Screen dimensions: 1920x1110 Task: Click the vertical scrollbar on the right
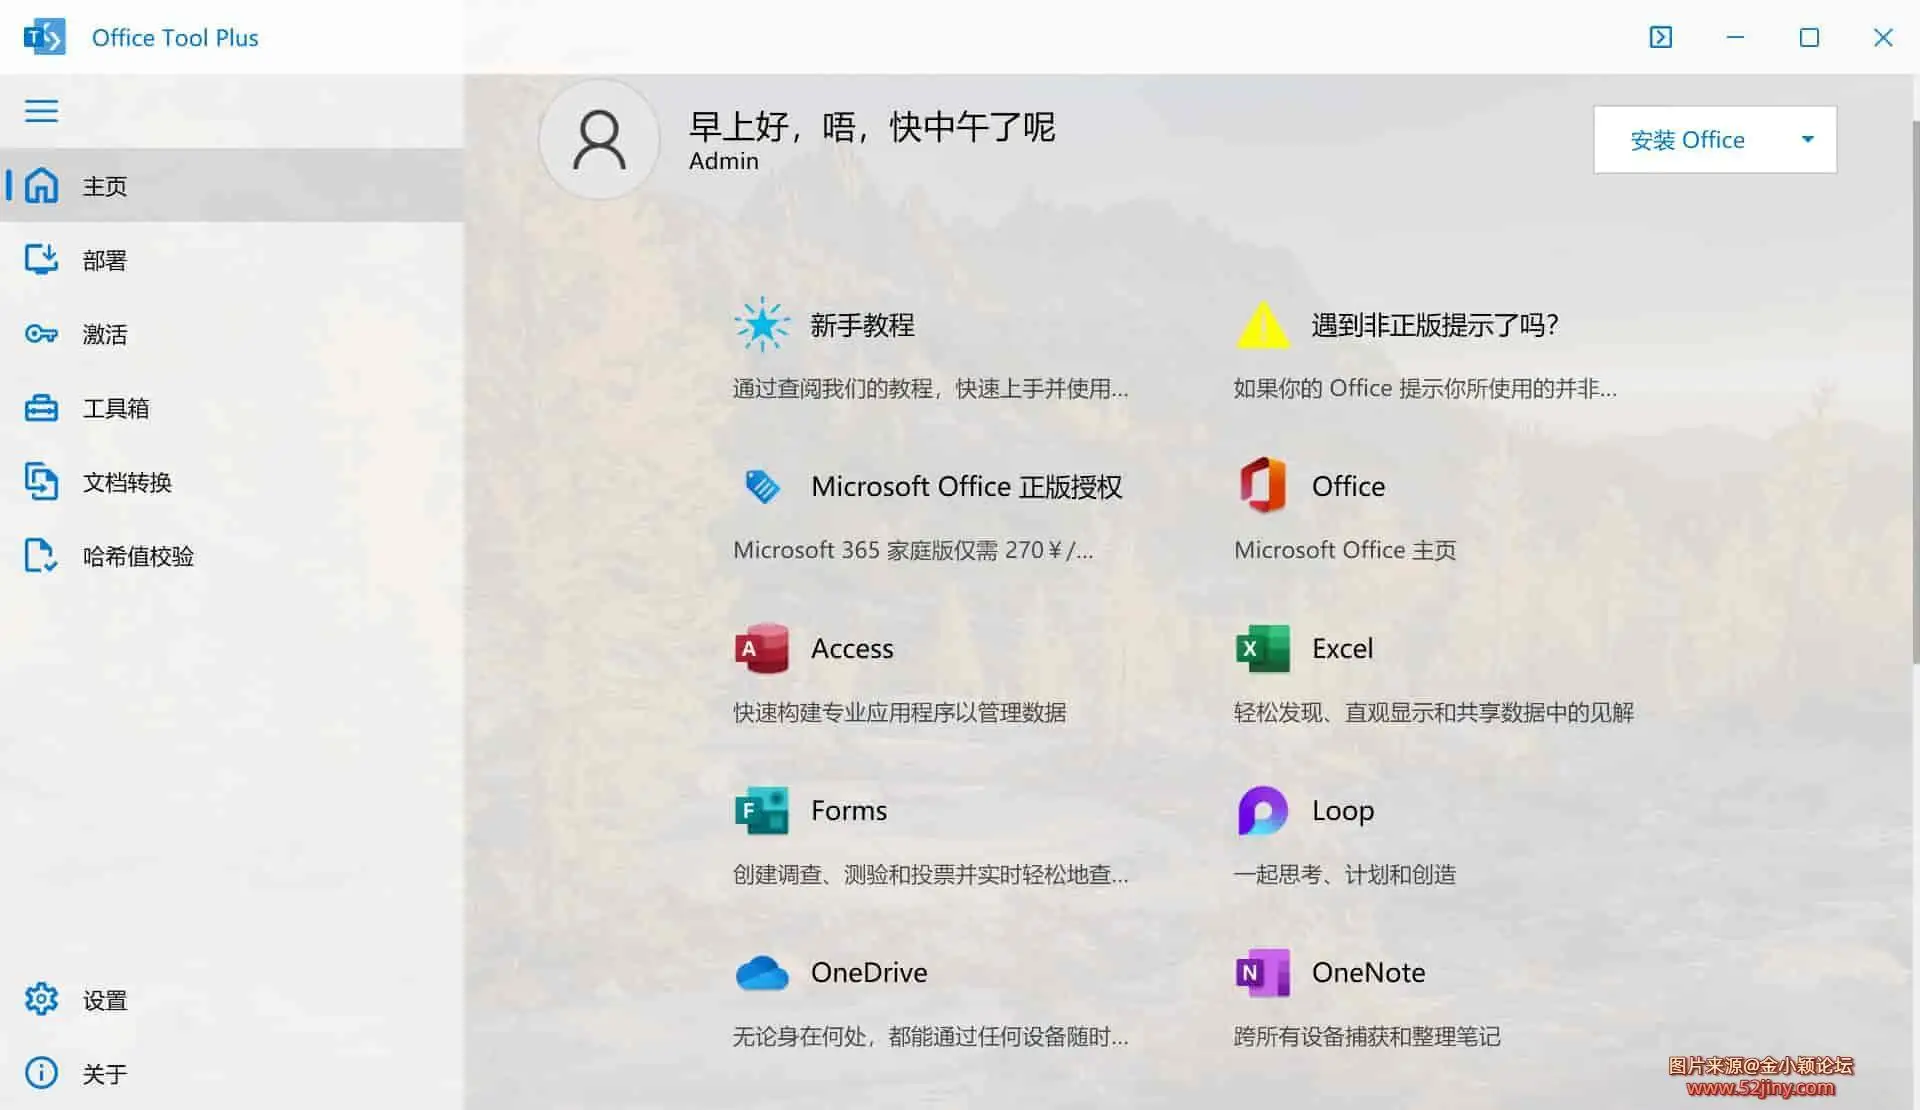pyautogui.click(x=1914, y=400)
